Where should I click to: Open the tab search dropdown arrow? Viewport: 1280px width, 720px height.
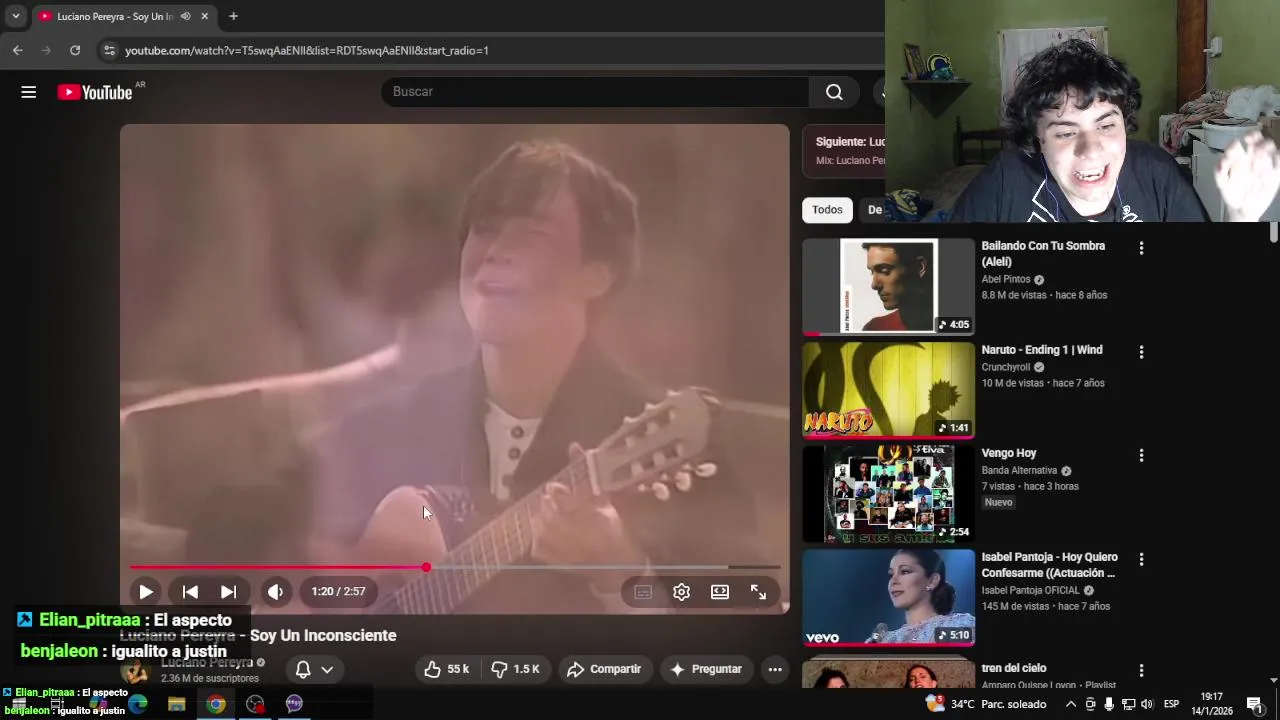click(x=15, y=16)
